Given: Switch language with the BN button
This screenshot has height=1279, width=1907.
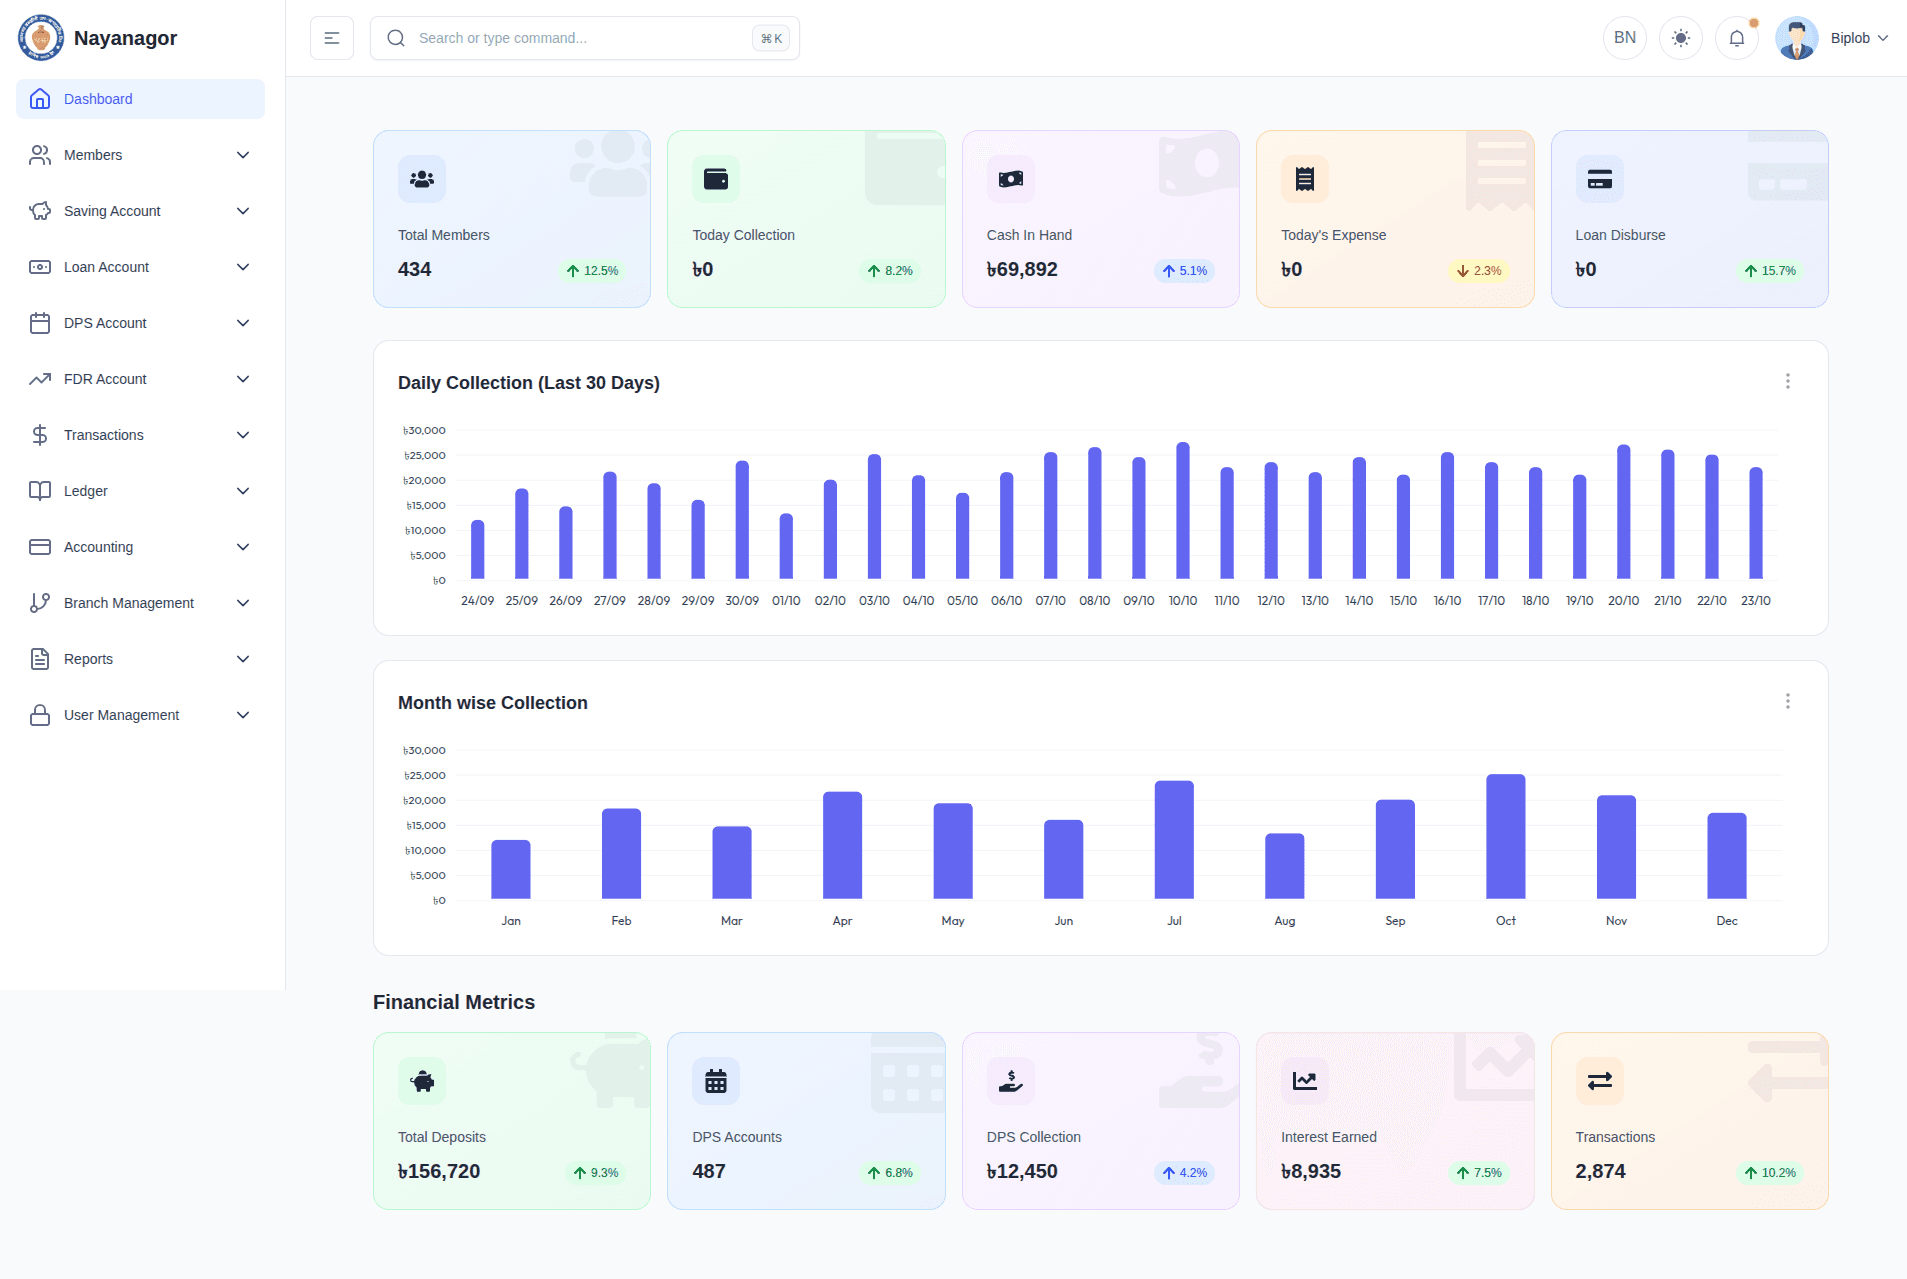Looking at the screenshot, I should pos(1625,38).
